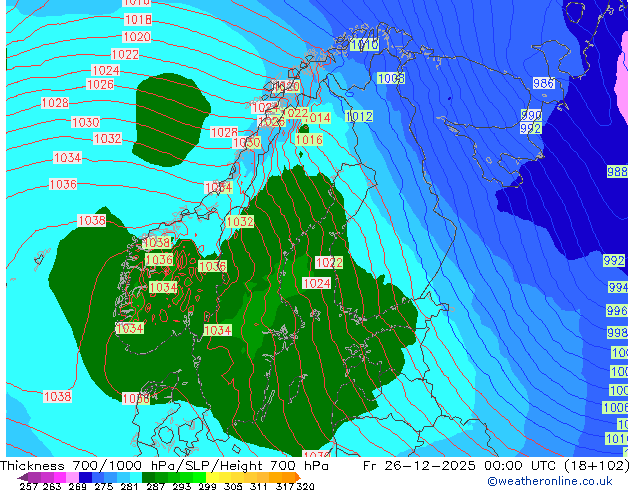
Task: Click the 1024 isobar label below 1022 inland
Action: (316, 283)
